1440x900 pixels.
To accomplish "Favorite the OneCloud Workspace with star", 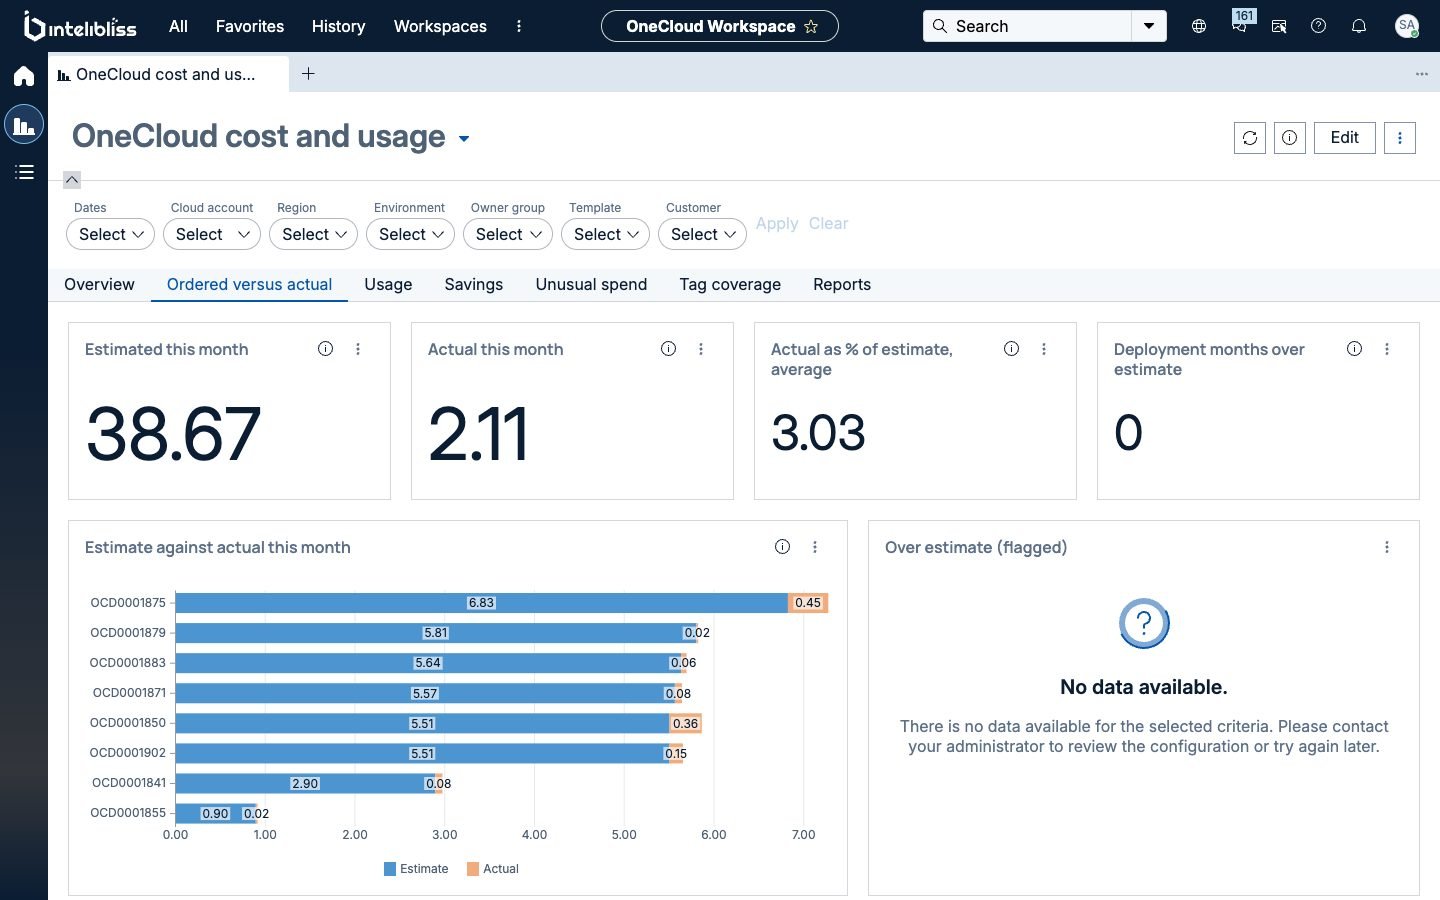I will pyautogui.click(x=811, y=26).
